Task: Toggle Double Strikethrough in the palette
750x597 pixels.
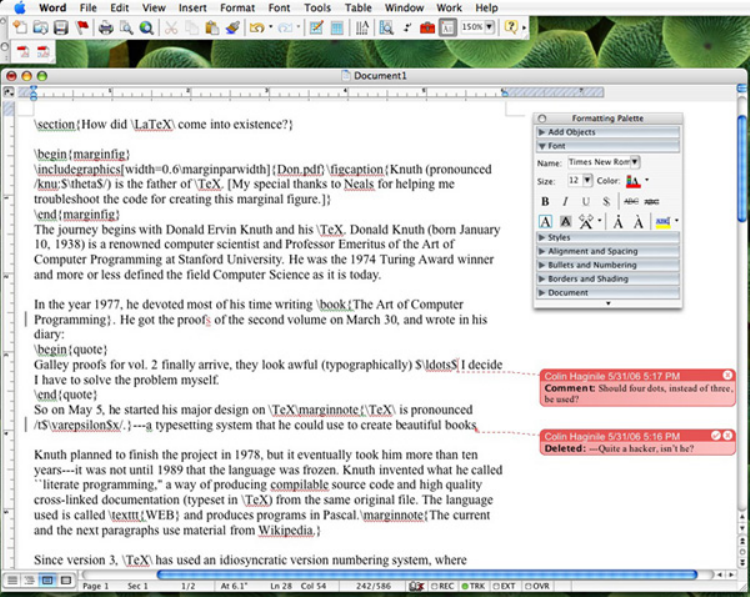Action: 651,201
